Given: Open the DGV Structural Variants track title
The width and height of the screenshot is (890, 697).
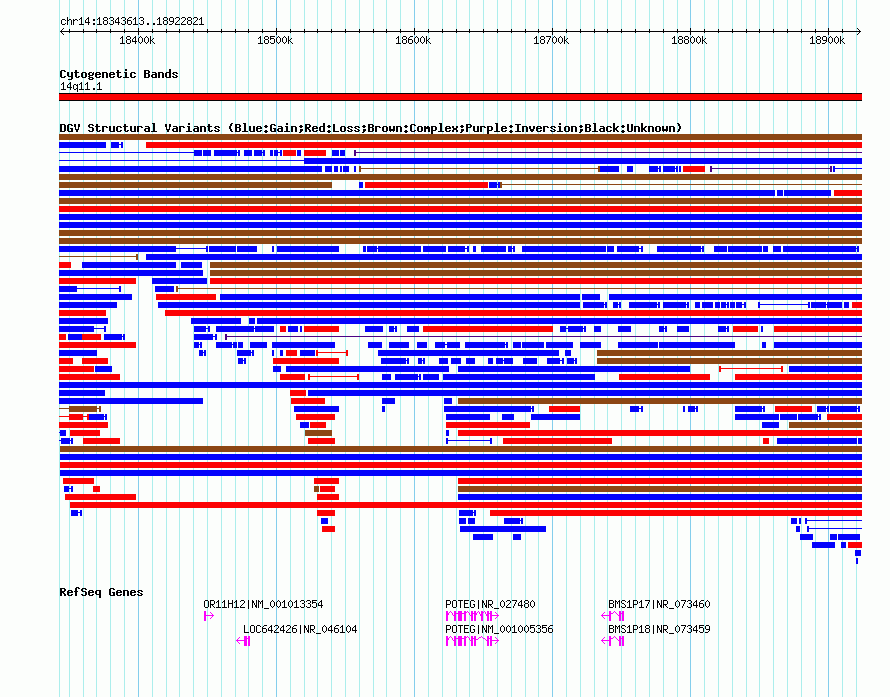Looking at the screenshot, I should [370, 128].
